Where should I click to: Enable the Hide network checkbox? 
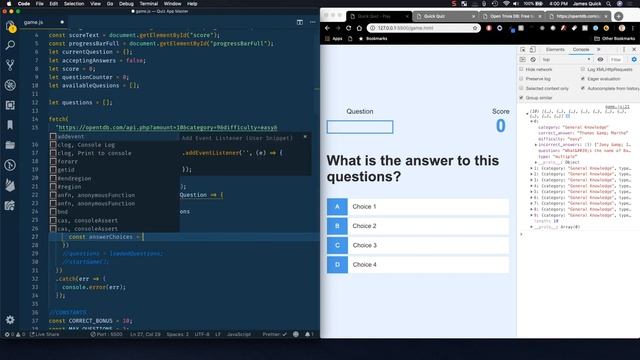[x=521, y=69]
